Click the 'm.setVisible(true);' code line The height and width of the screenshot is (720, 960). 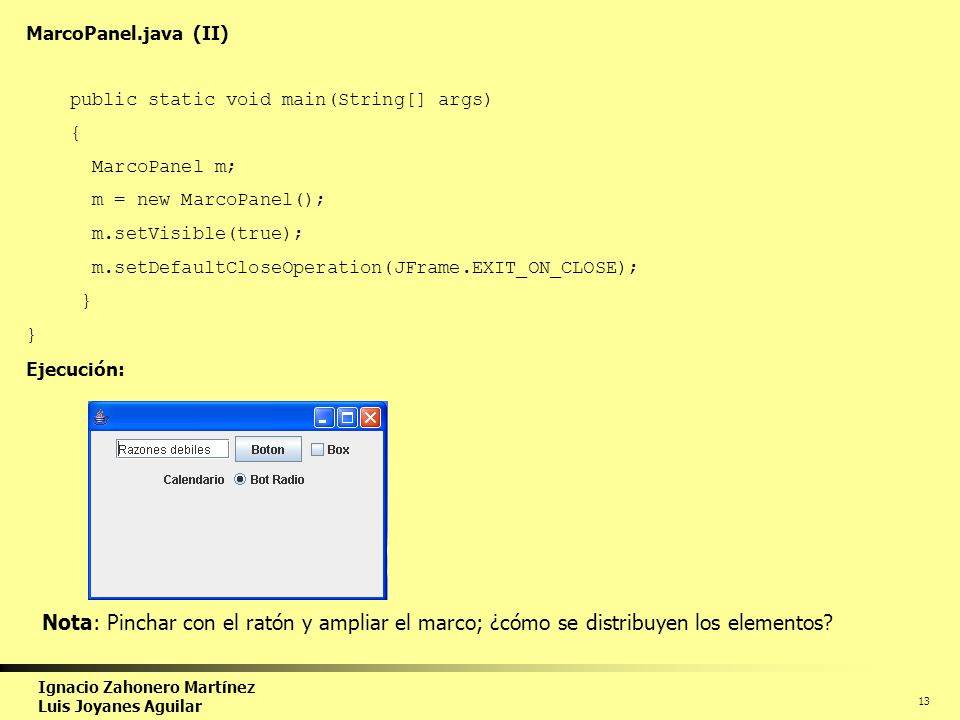197,233
